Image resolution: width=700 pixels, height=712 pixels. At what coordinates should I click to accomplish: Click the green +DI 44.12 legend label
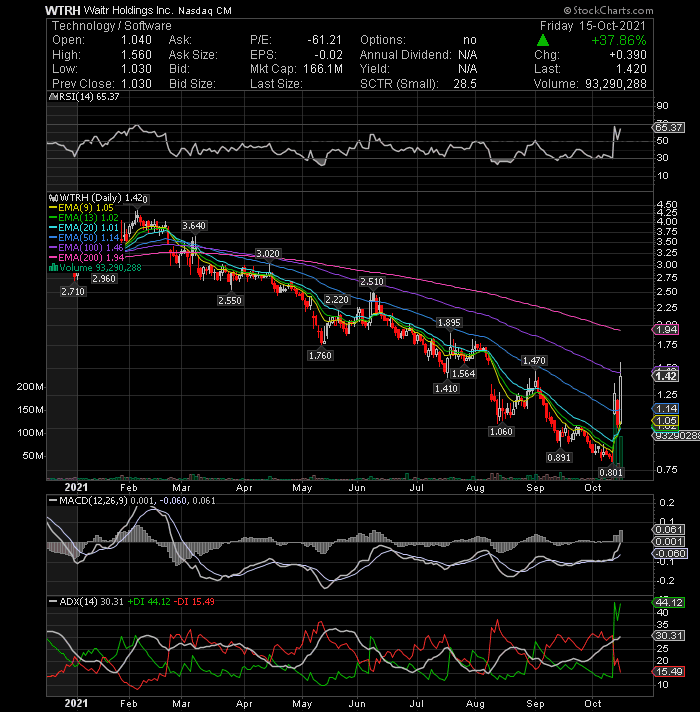point(149,602)
